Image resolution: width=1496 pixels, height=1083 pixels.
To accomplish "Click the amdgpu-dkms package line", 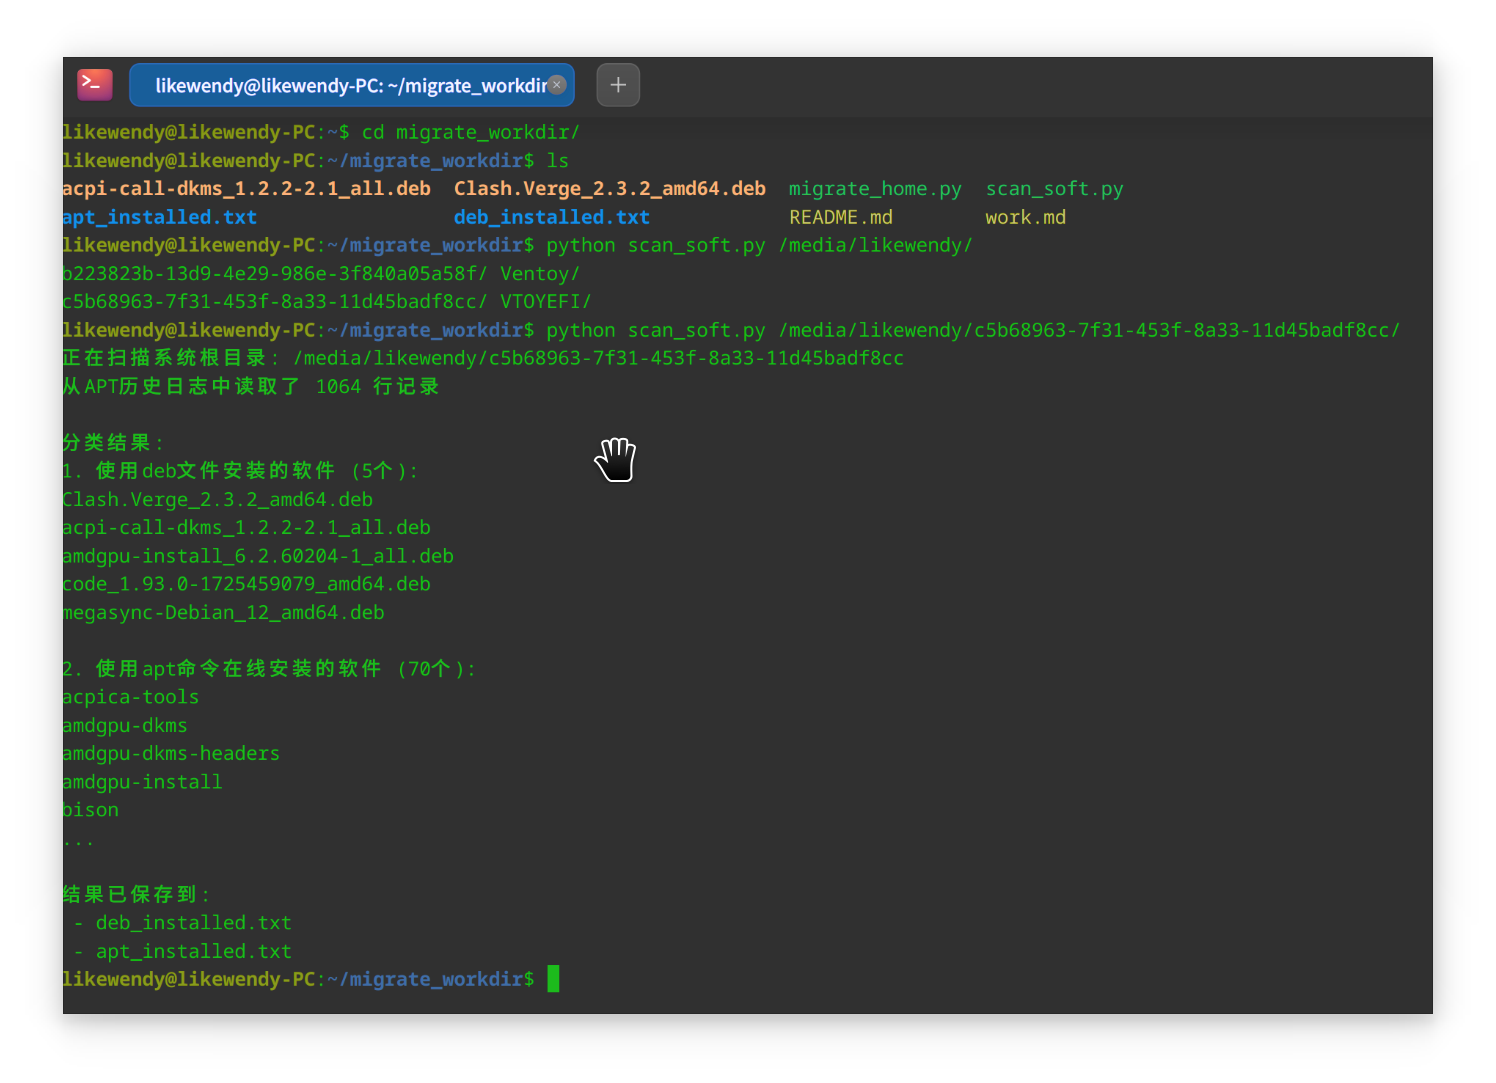I will 125,725.
